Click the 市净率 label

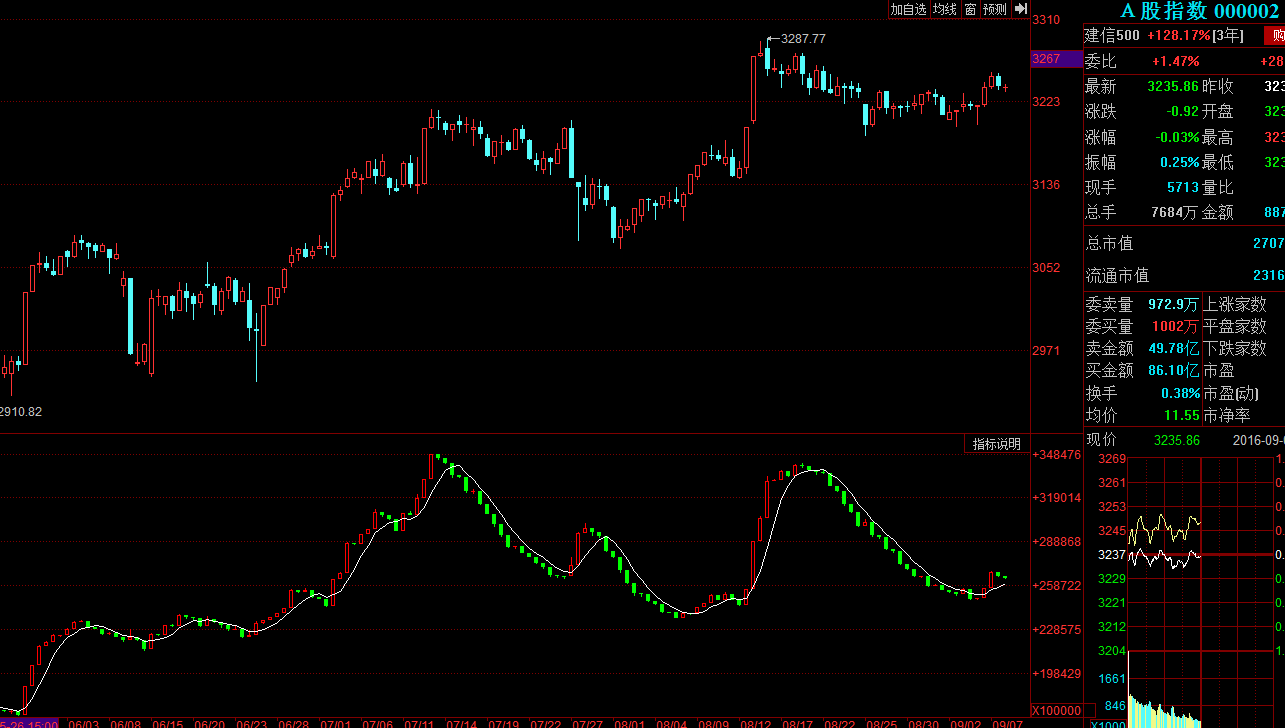point(1227,415)
